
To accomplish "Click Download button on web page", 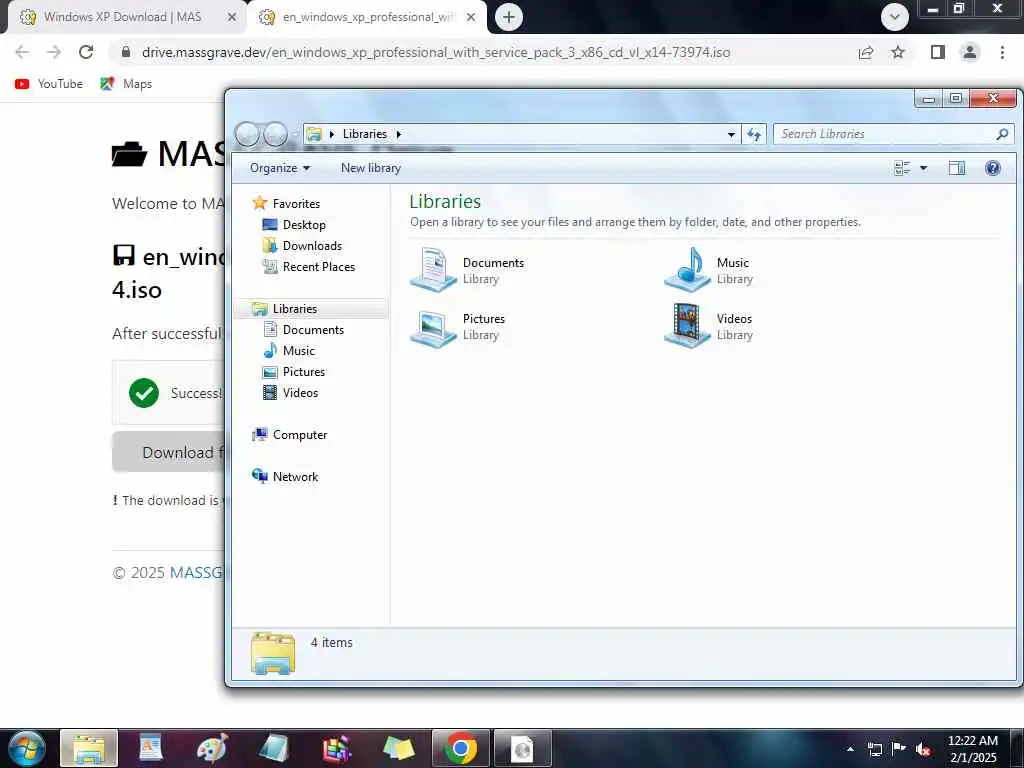I will 168,452.
